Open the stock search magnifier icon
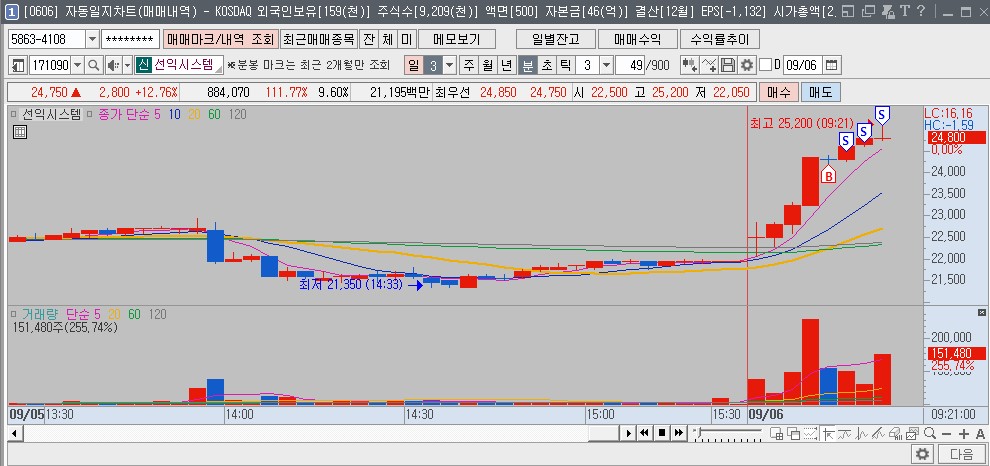 [93, 65]
